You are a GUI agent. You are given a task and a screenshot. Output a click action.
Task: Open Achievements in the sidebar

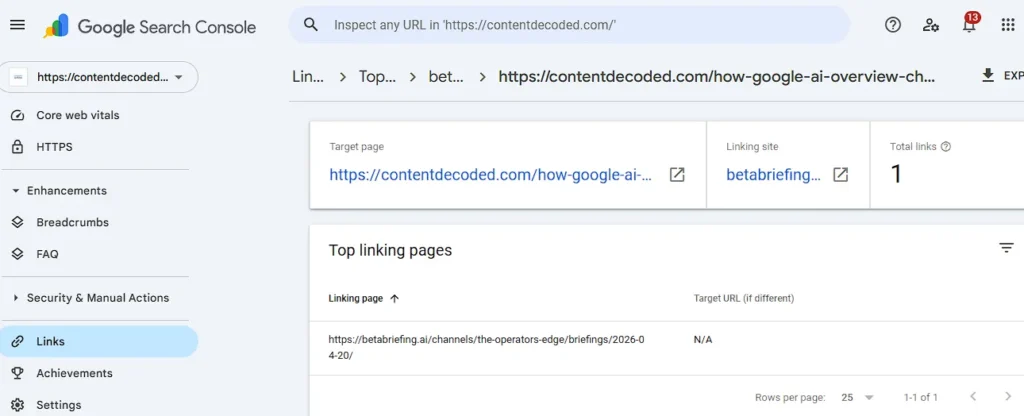point(74,373)
